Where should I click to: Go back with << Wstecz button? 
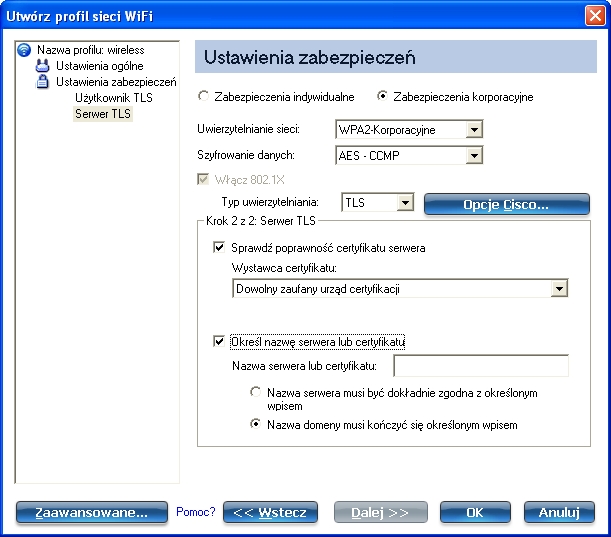coord(270,512)
